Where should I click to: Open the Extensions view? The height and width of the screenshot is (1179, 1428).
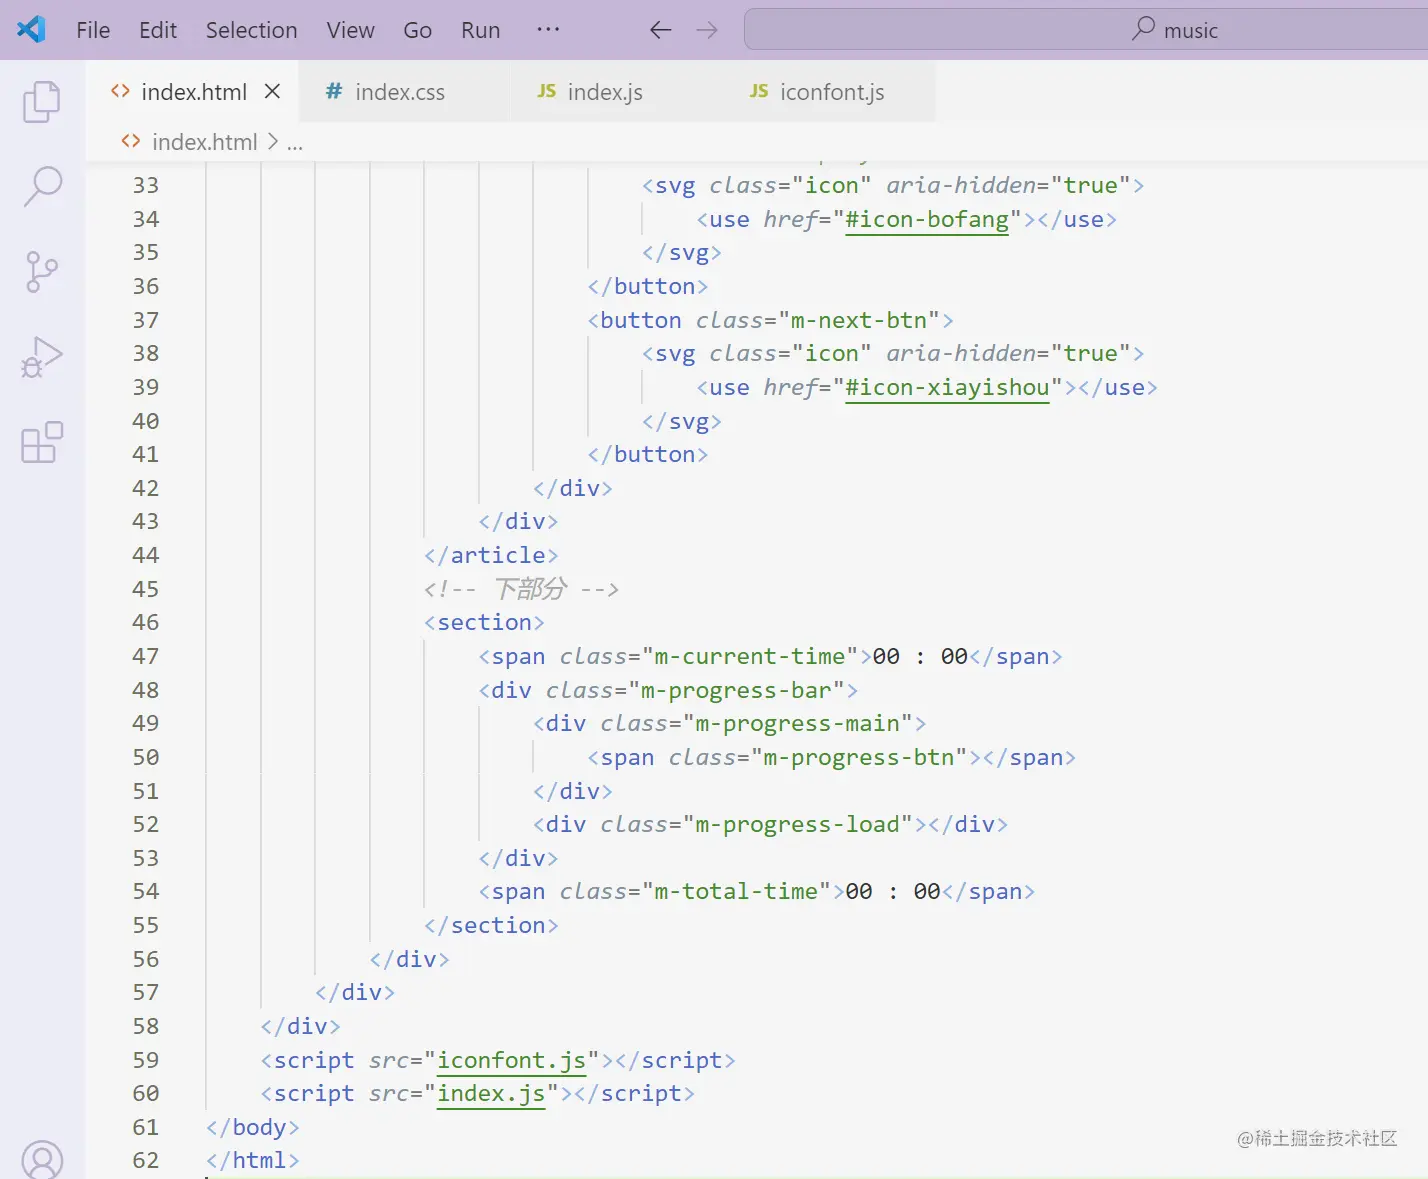coord(42,442)
